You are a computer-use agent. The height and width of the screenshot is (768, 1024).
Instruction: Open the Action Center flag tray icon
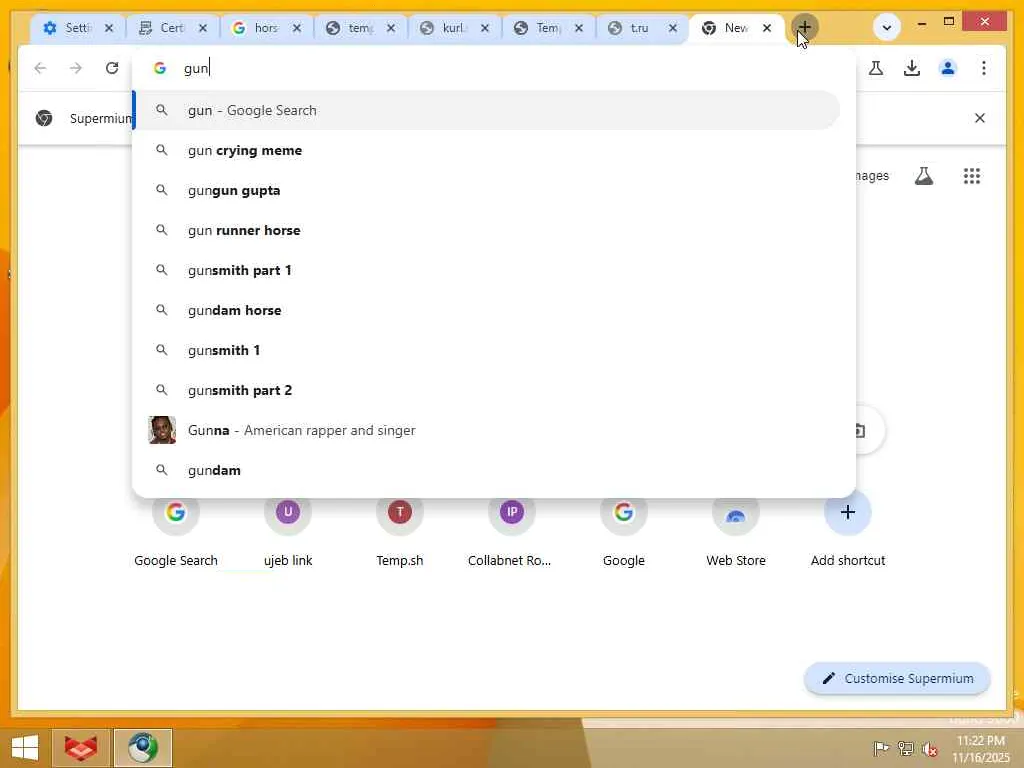pyautogui.click(x=881, y=748)
